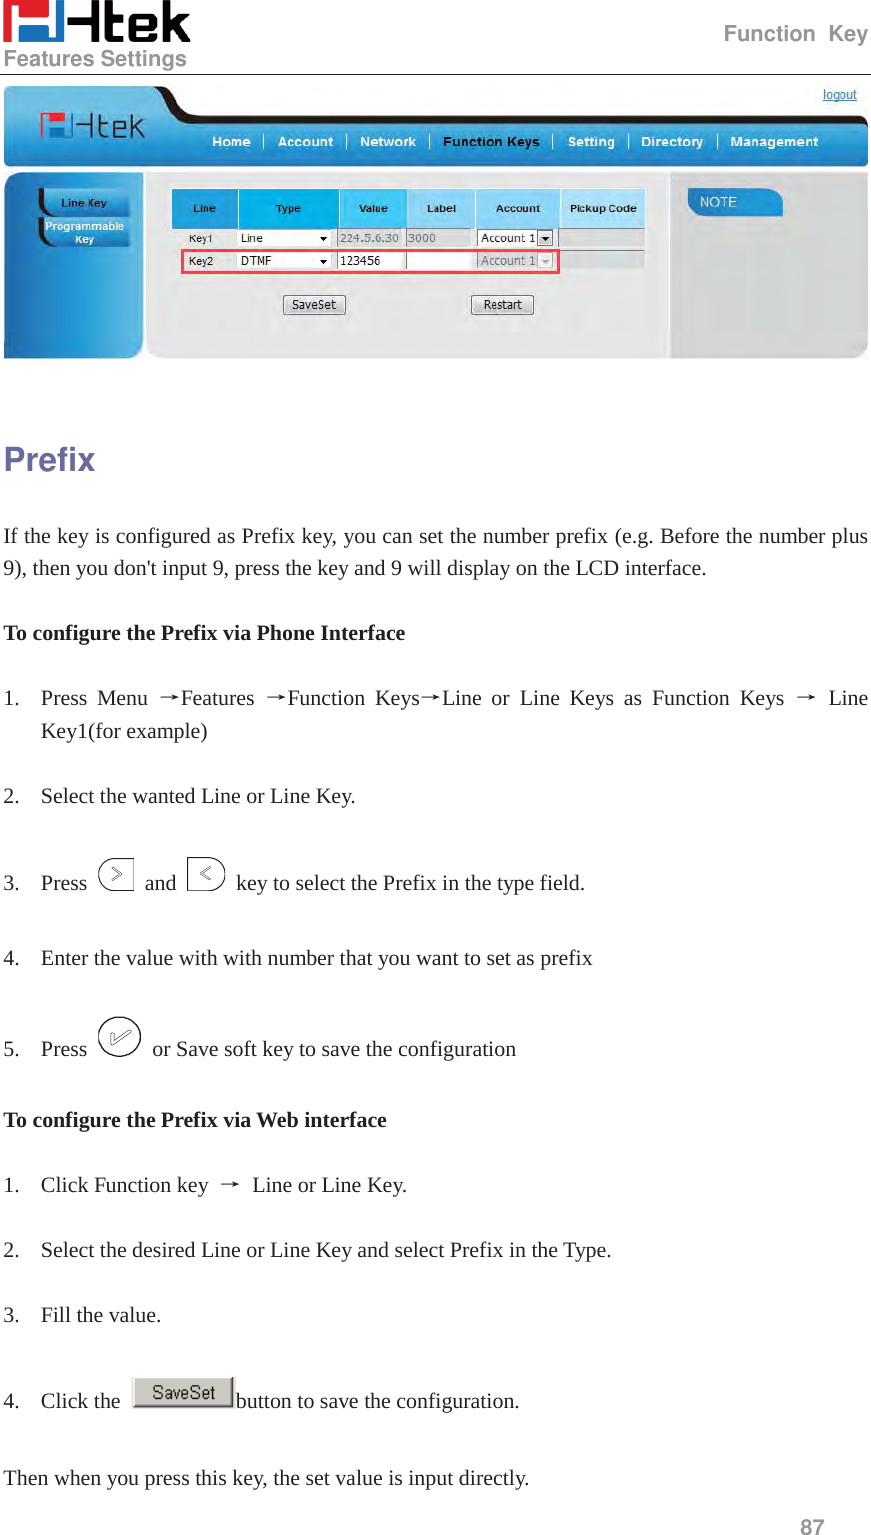Click the right arrow key icon in step 3
The image size is (871, 1535).
tap(118, 873)
